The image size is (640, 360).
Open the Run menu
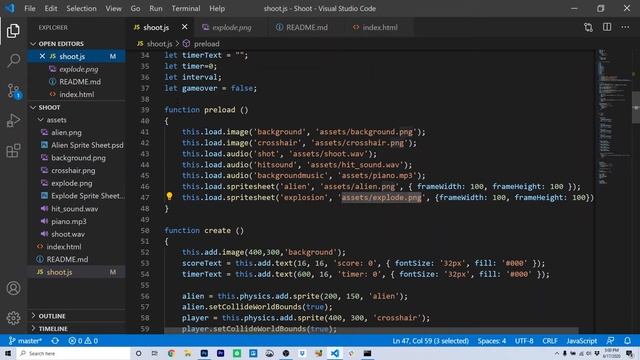[156, 8]
